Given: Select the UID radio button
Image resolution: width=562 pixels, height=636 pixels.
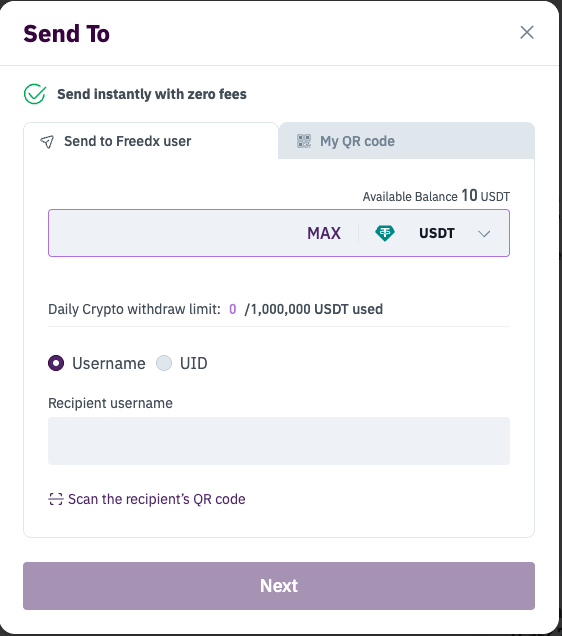Looking at the screenshot, I should click(164, 363).
